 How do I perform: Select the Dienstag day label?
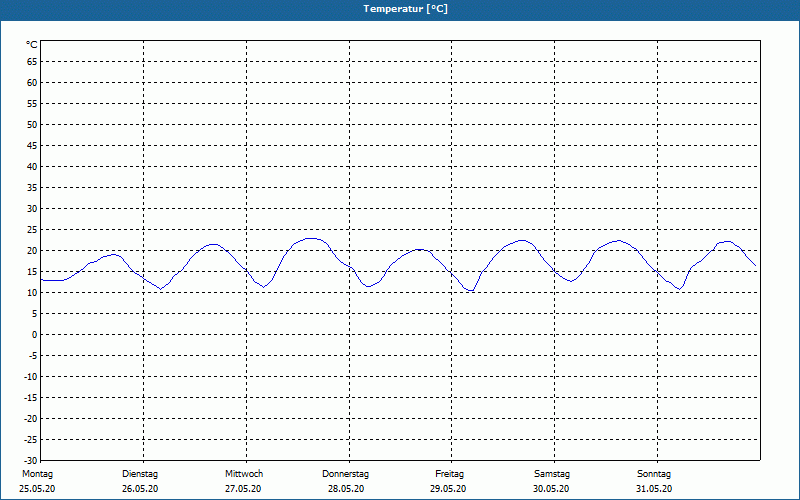pos(140,473)
